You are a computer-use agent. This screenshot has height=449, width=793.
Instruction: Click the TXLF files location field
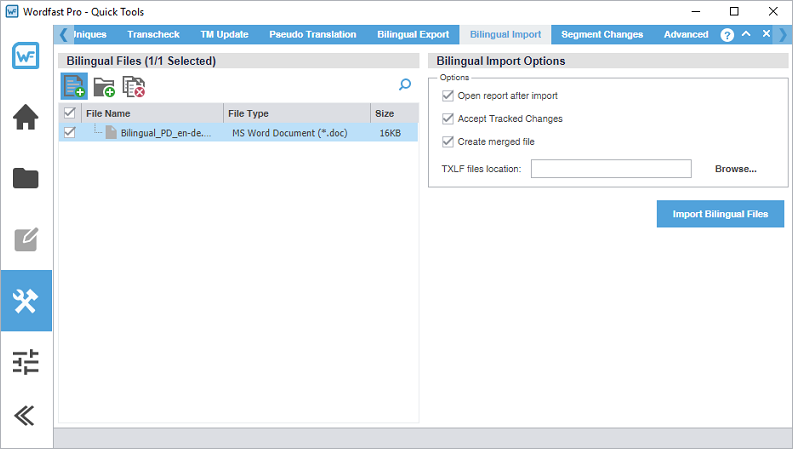pos(611,169)
